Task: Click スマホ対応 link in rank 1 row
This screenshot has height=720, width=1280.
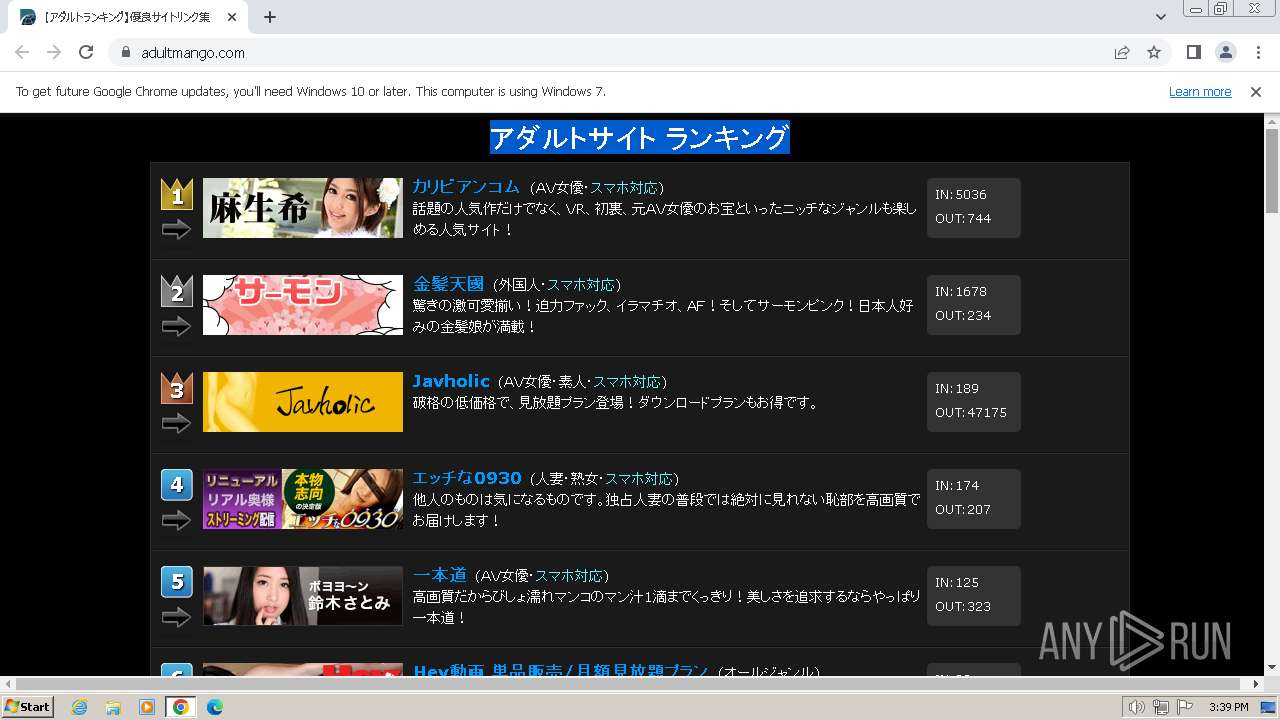Action: tap(624, 188)
